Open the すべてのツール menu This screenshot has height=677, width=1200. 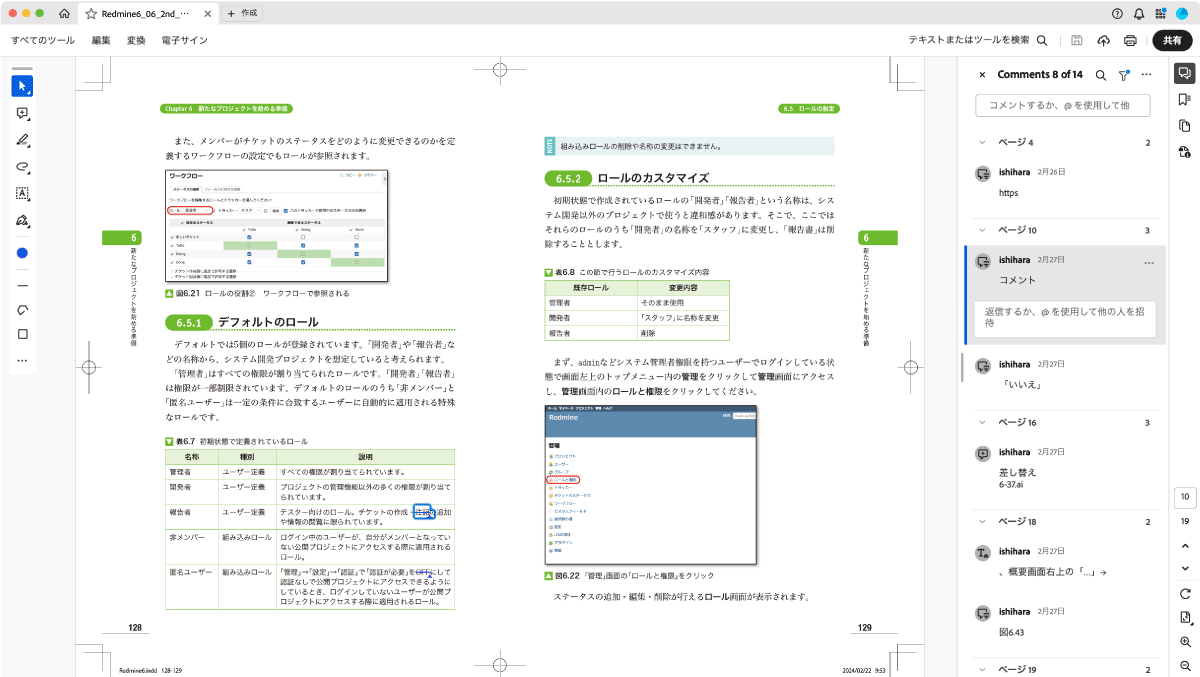(43, 40)
